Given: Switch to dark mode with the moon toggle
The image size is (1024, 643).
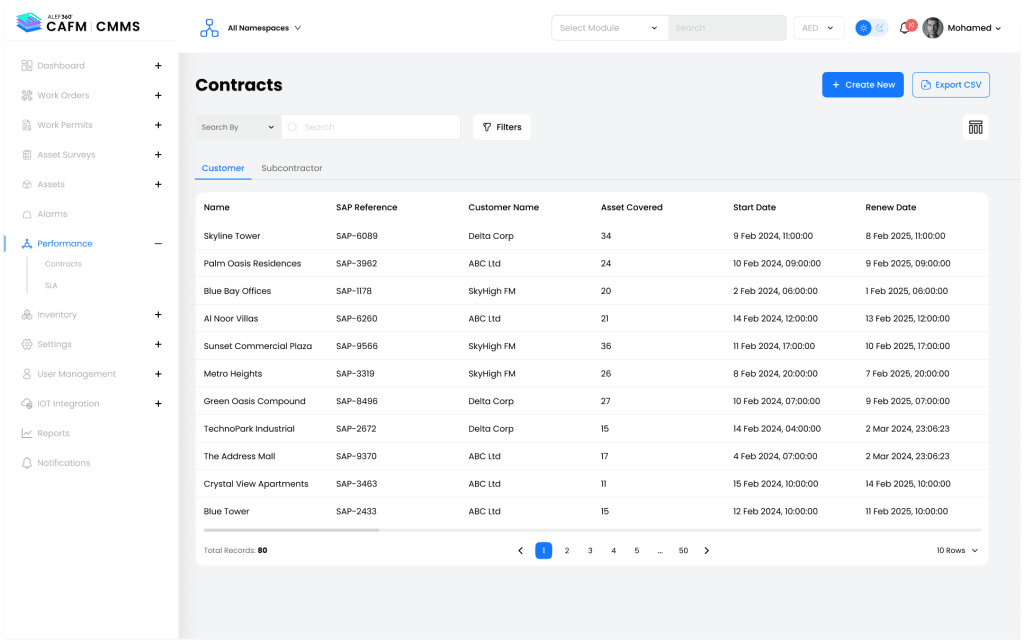Looking at the screenshot, I should click(880, 28).
